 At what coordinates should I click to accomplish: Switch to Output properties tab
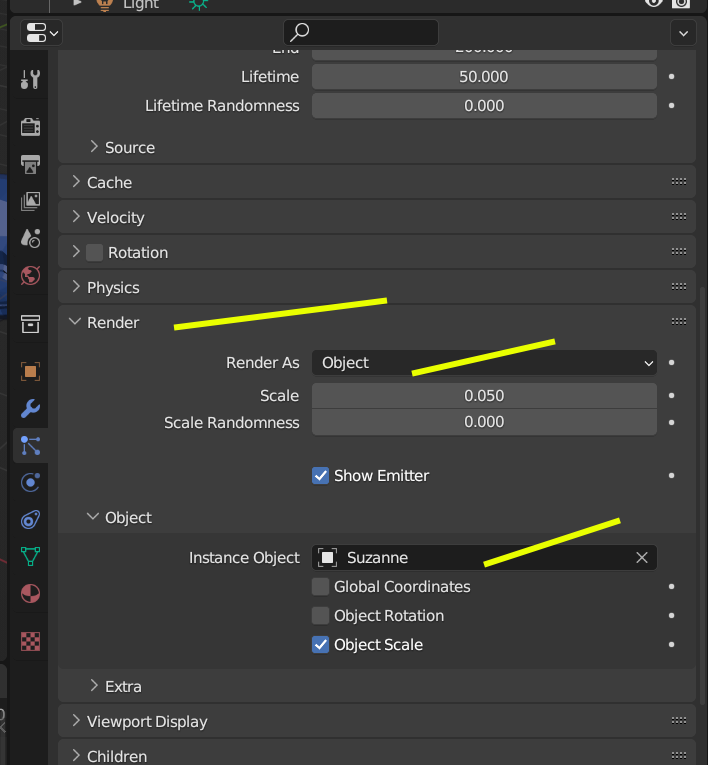pos(30,163)
